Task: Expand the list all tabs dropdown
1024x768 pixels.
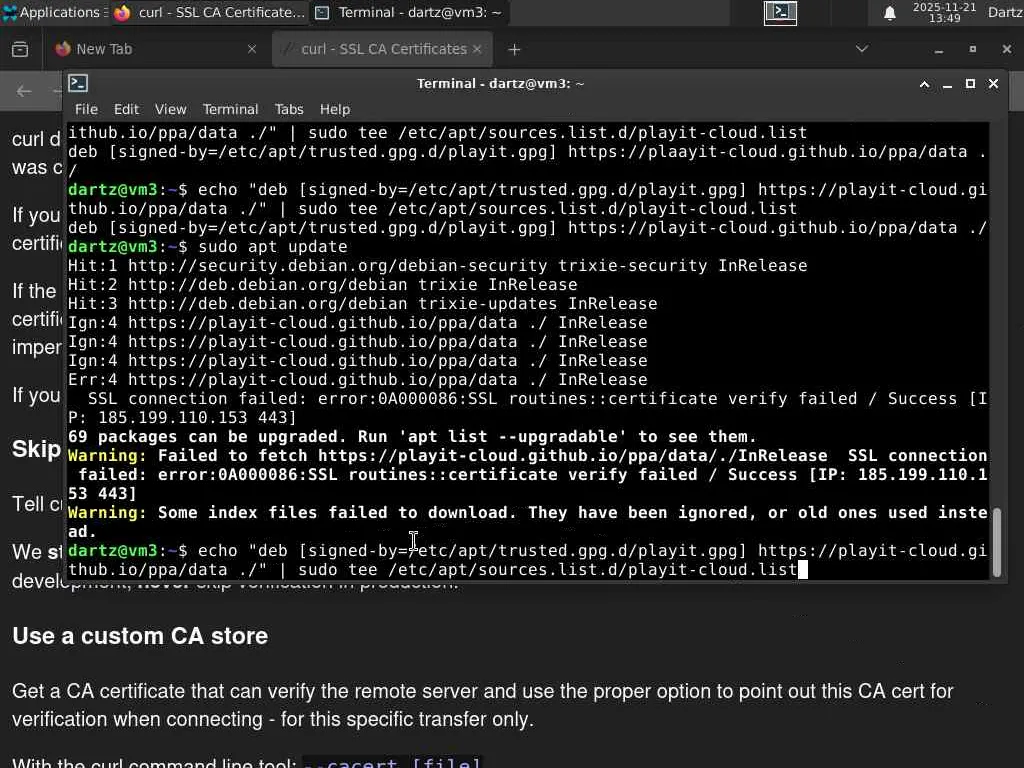Action: 862,49
